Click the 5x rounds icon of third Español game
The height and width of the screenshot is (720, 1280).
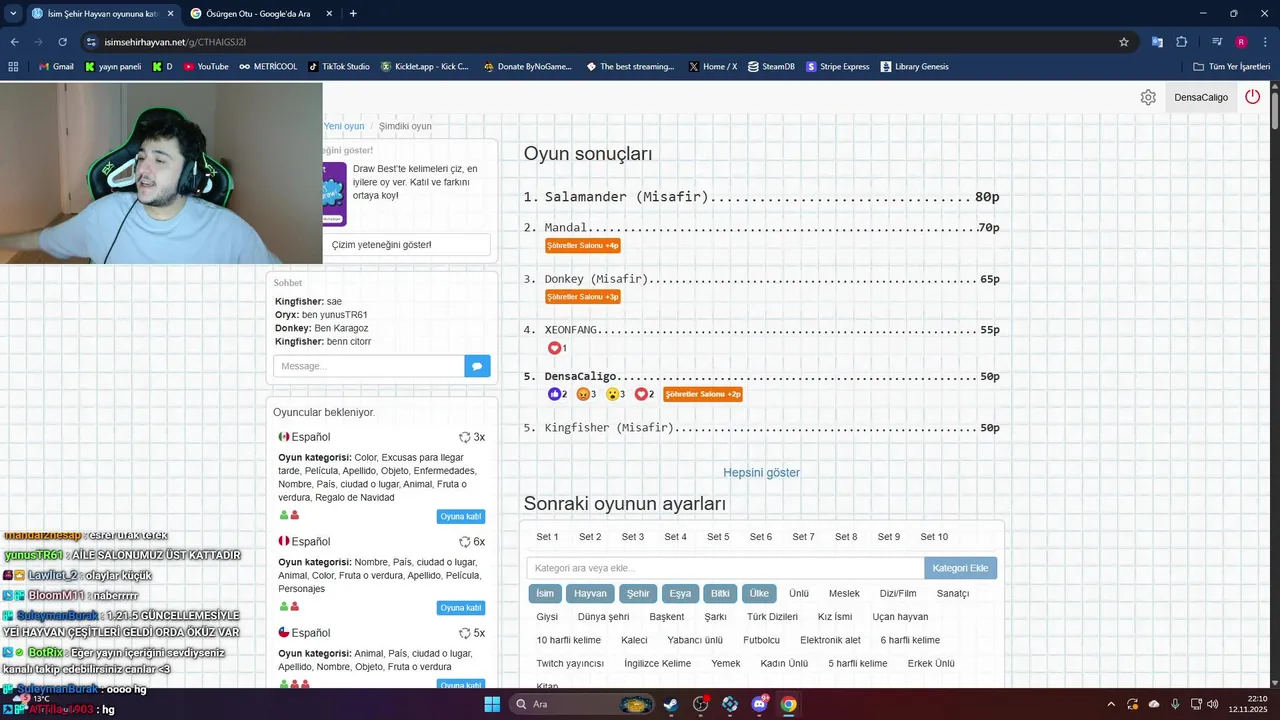tap(464, 633)
